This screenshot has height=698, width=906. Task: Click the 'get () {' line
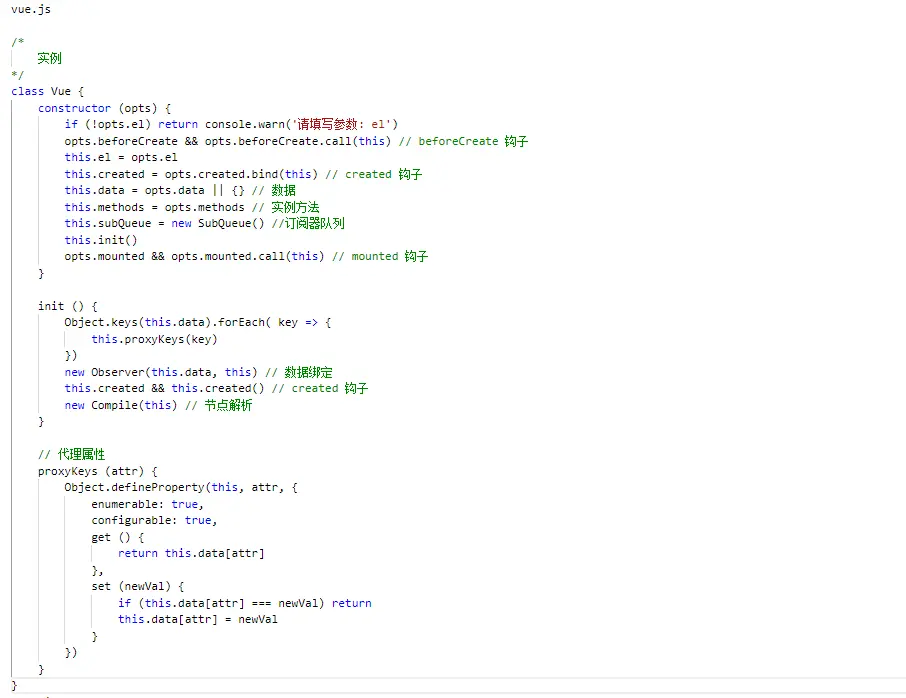(x=118, y=537)
